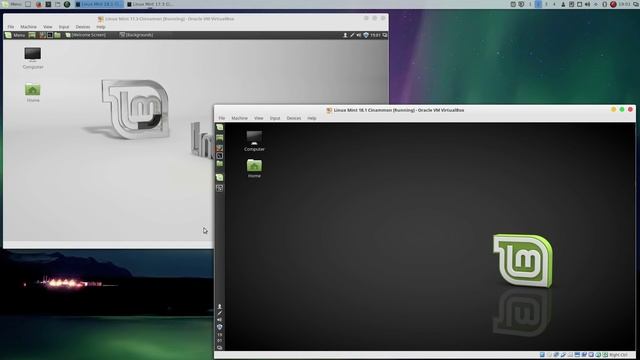Open Machine menu in Mint 17.3 VirtualBox window
Screen dimensions: 640x360
tap(29, 27)
